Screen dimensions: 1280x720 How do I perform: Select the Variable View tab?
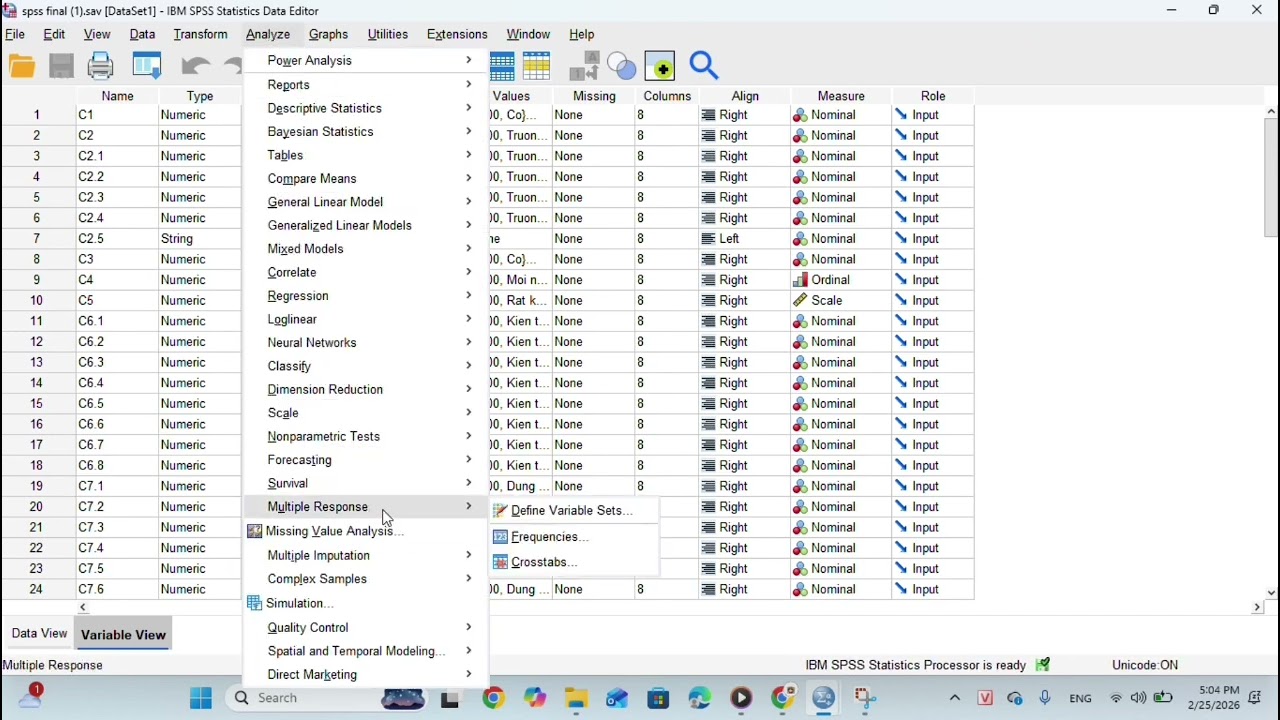(123, 635)
